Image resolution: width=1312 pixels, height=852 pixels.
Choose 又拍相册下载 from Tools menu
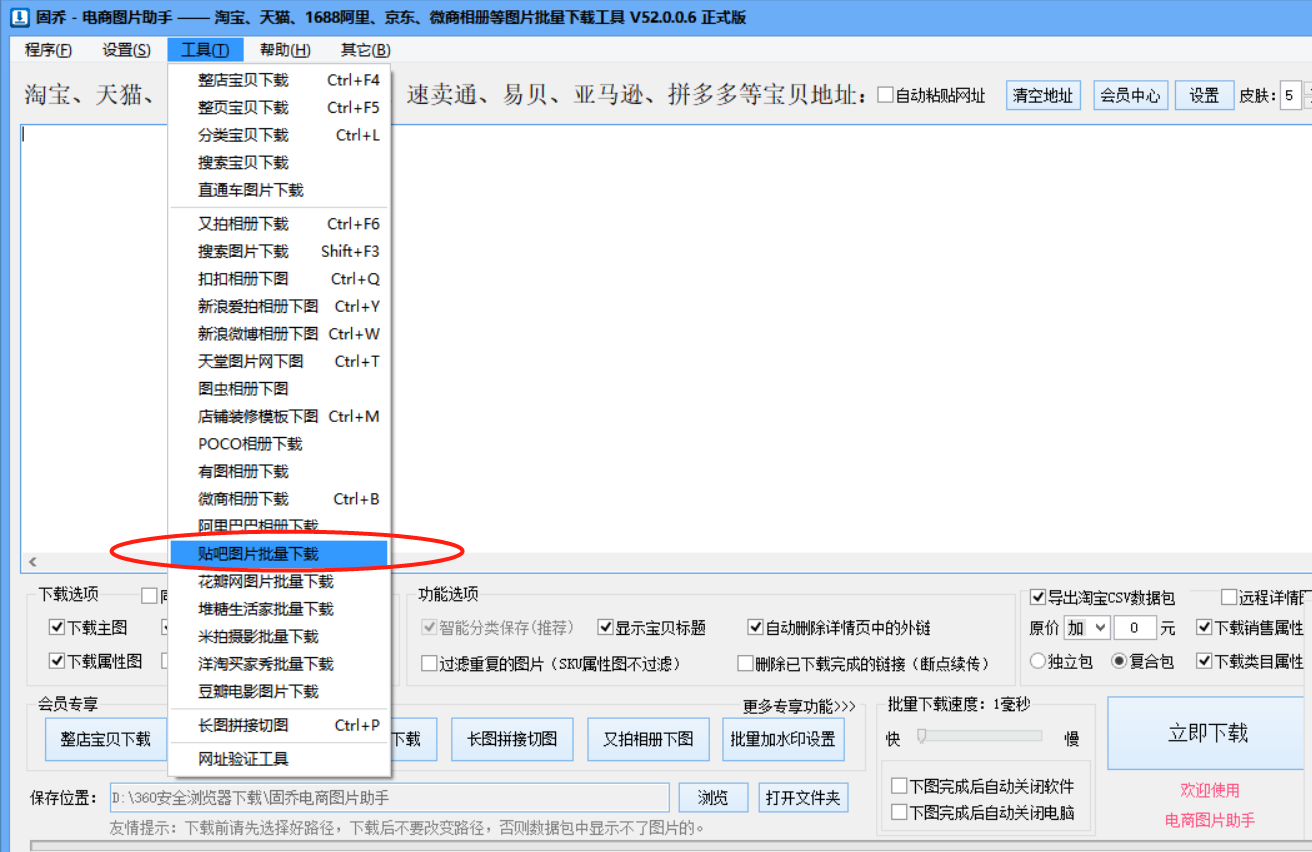279,224
